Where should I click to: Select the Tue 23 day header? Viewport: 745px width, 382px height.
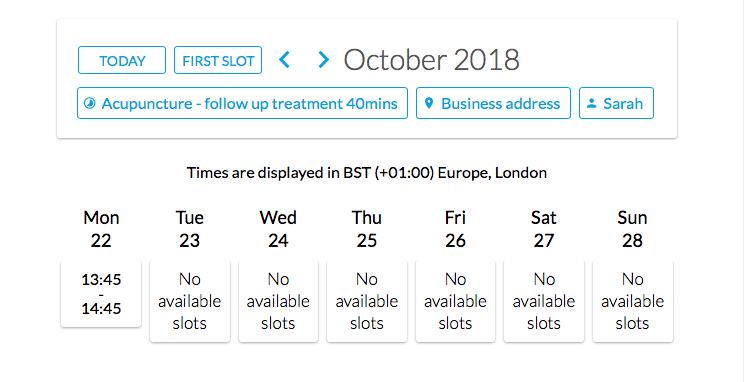pyautogui.click(x=190, y=229)
